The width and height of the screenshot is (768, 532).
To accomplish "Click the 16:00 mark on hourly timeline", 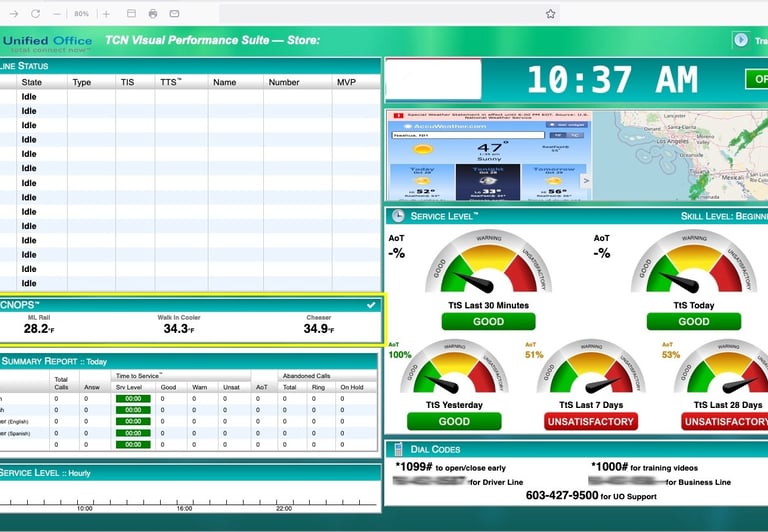I will (184, 508).
